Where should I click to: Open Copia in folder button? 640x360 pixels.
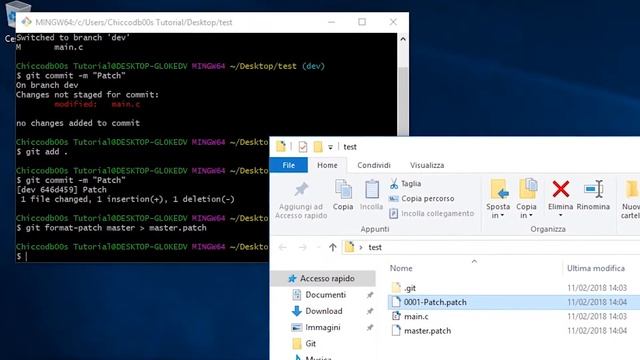tap(527, 199)
